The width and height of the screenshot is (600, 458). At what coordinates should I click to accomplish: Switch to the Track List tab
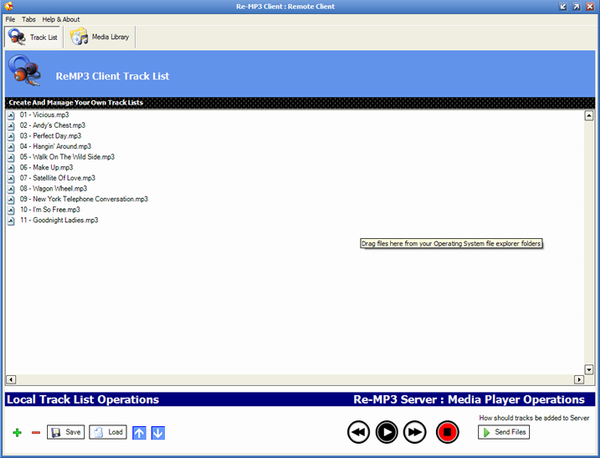(x=33, y=37)
